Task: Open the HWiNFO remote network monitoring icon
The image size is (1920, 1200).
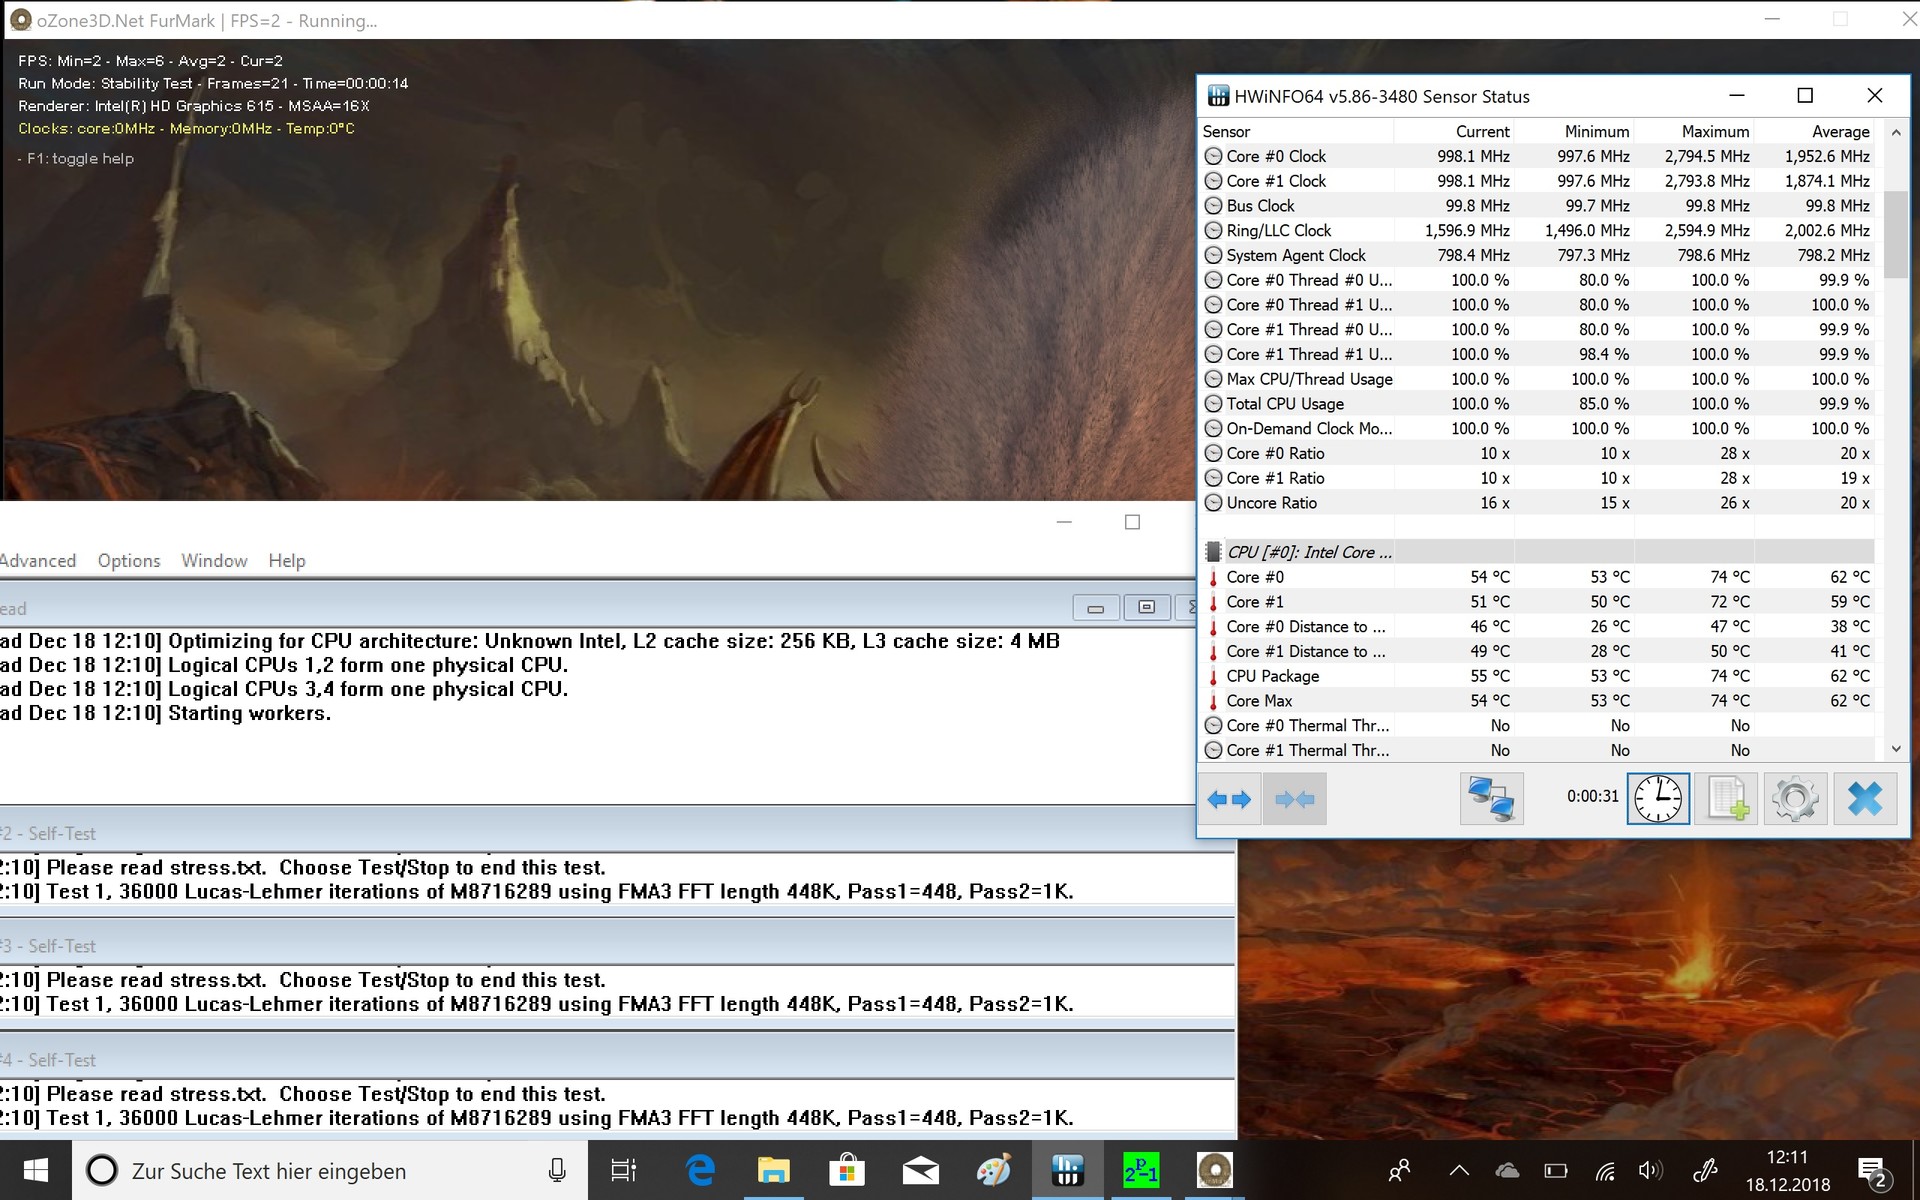Action: [x=1491, y=799]
